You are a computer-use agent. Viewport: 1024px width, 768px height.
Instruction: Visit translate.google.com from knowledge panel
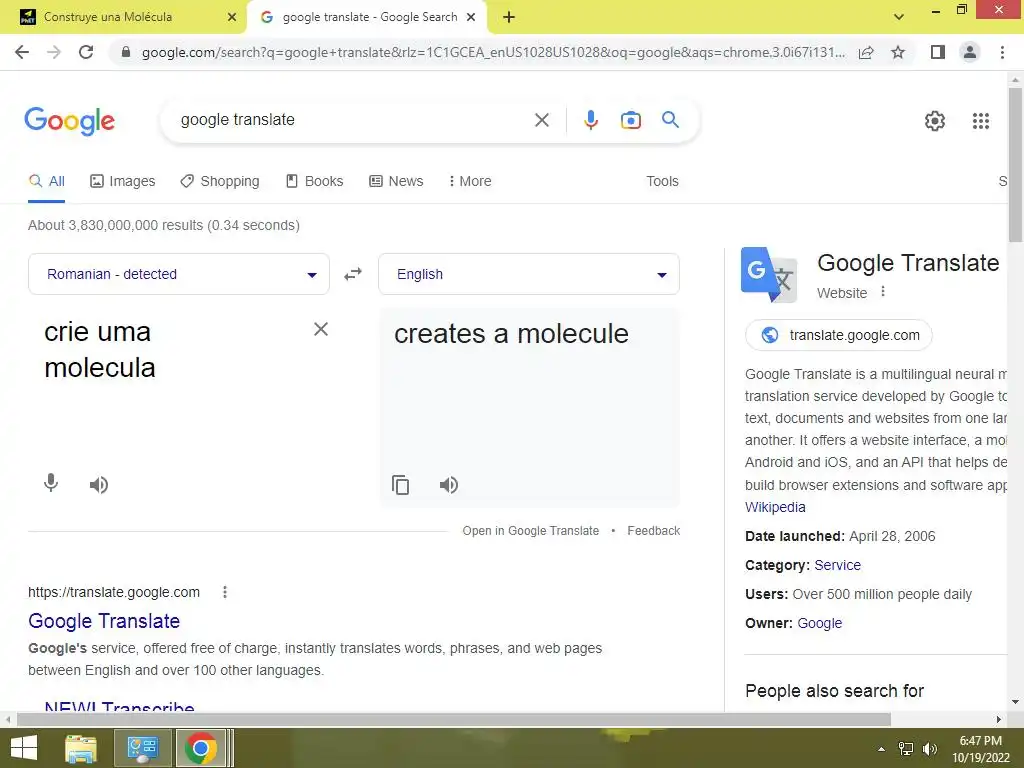point(839,335)
